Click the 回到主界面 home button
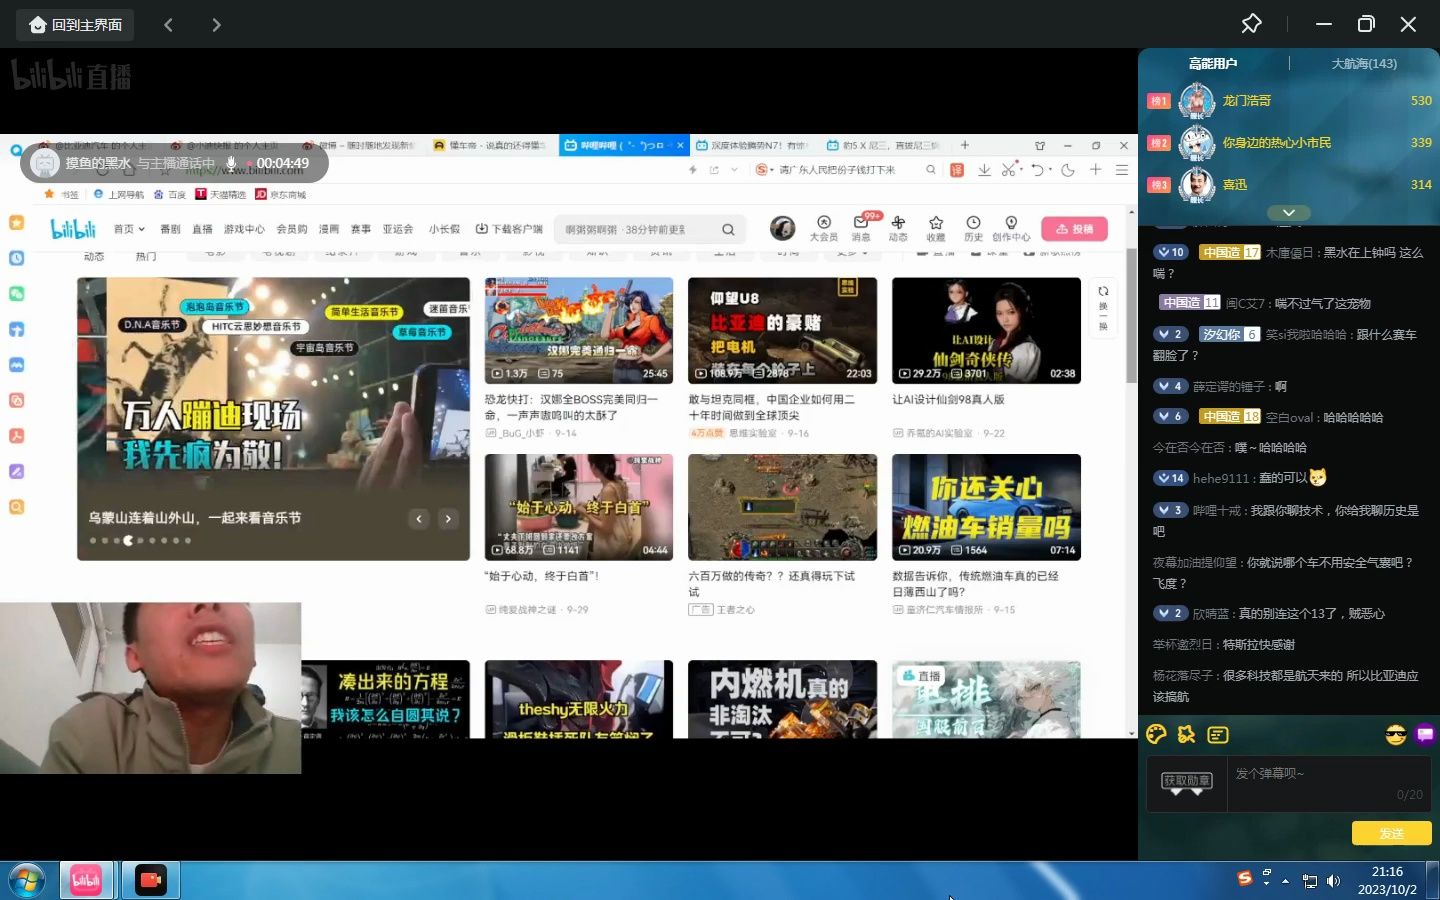Image resolution: width=1440 pixels, height=900 pixels. point(75,24)
